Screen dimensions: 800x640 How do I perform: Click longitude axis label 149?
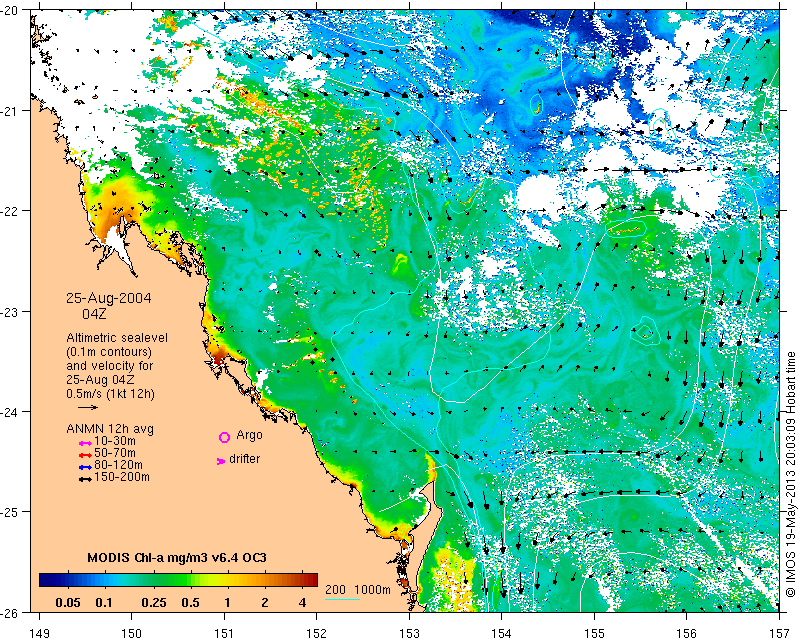39,633
